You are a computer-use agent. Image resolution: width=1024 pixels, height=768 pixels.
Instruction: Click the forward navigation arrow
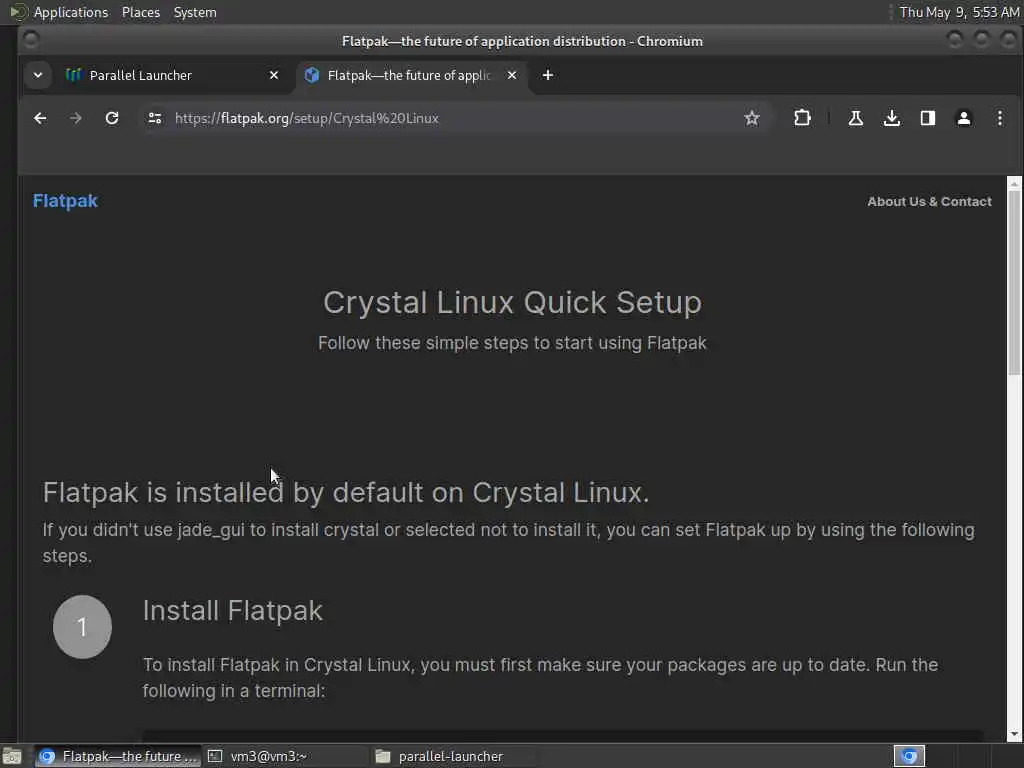tap(76, 118)
